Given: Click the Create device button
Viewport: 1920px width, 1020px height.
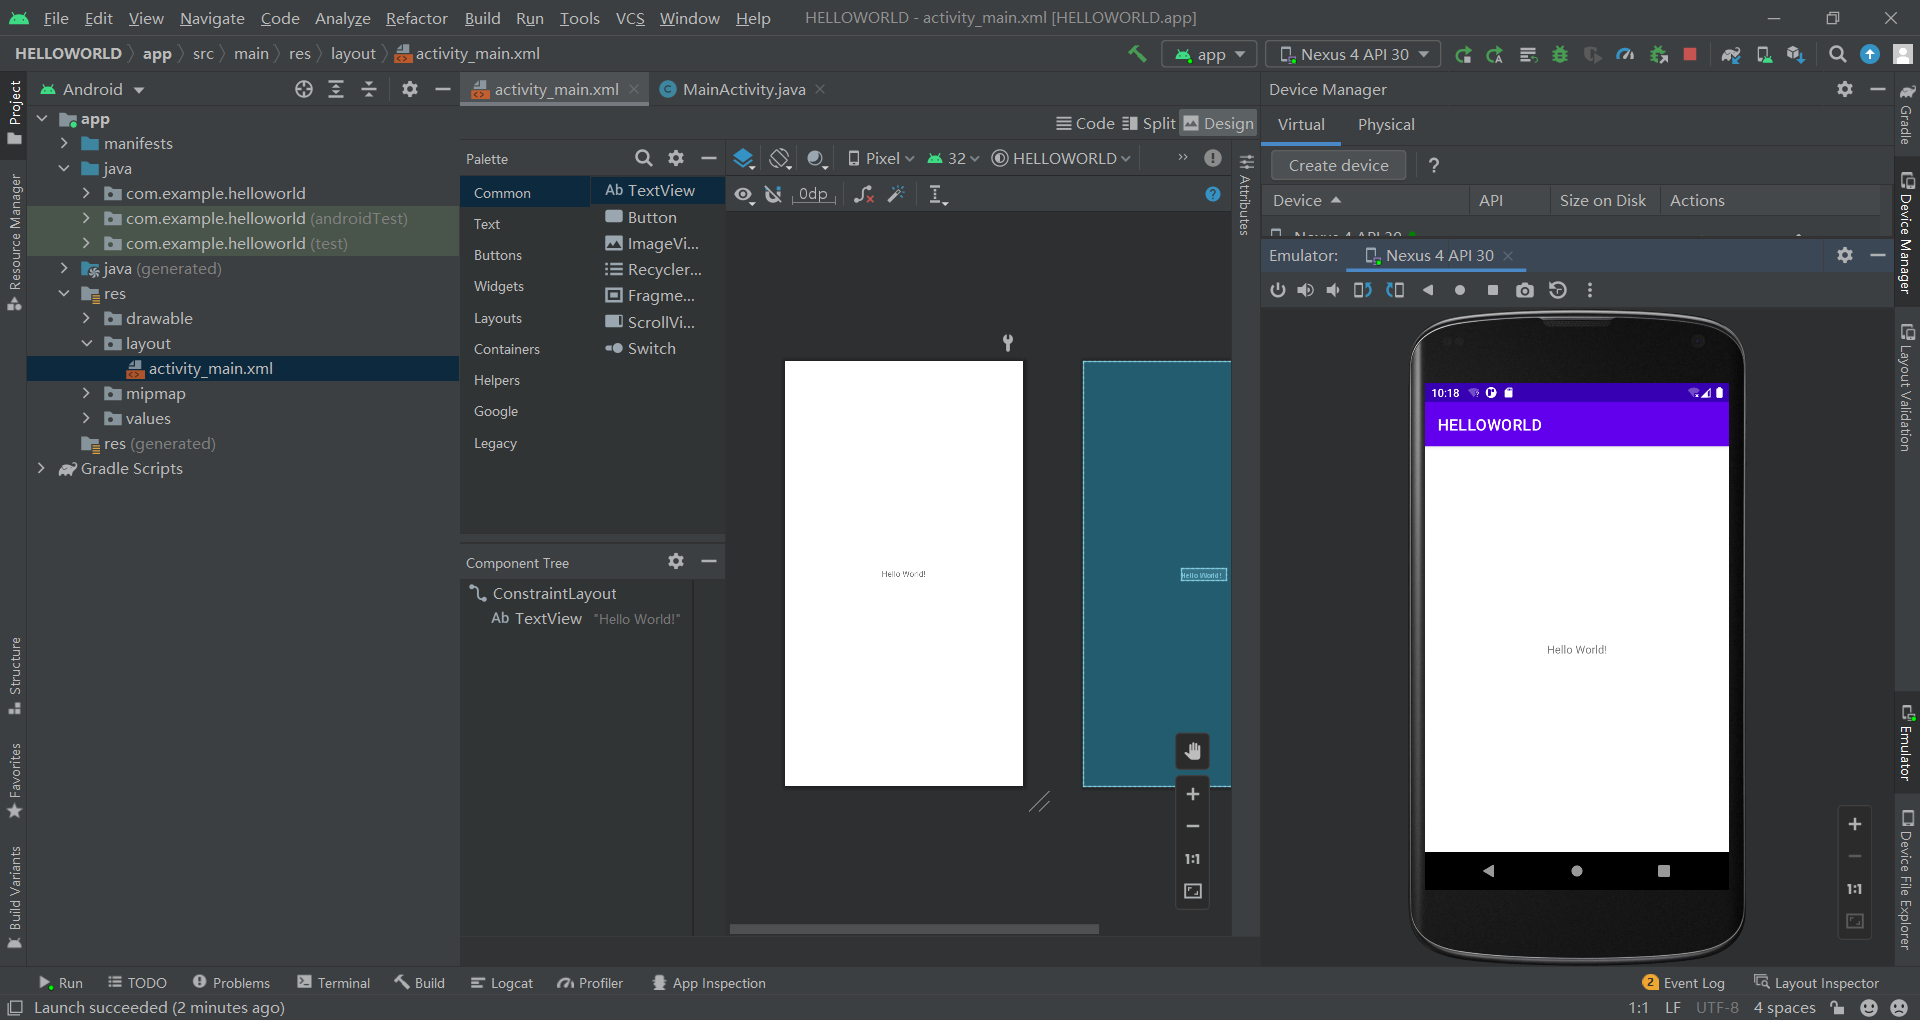Looking at the screenshot, I should pyautogui.click(x=1338, y=165).
